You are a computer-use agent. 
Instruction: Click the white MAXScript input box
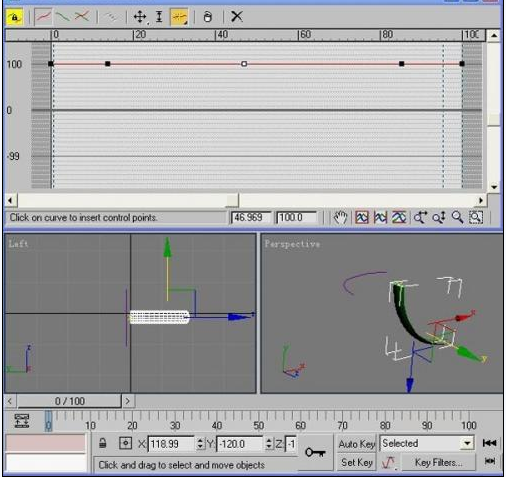tap(46, 462)
